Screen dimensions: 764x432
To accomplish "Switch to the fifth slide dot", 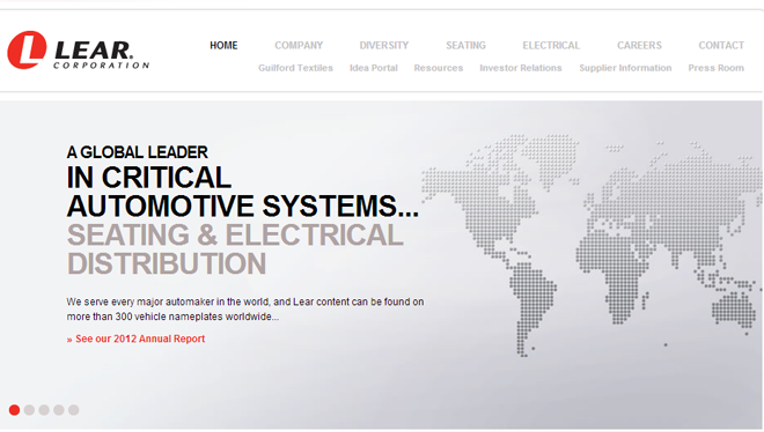I will (x=74, y=410).
